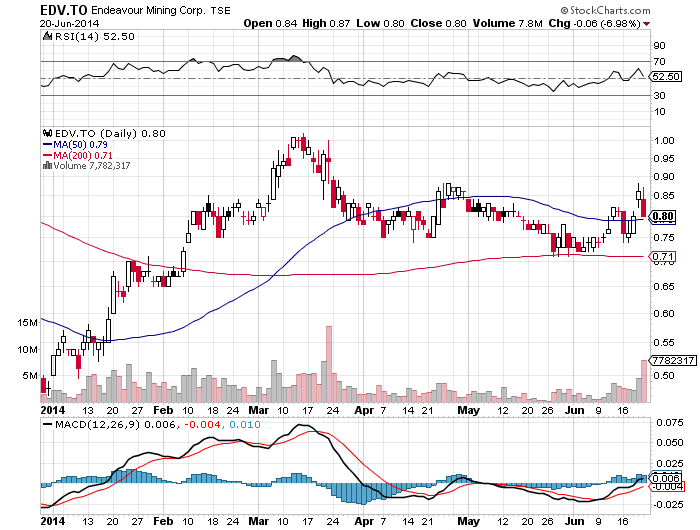Viewport: 700px width, 530px height.
Task: Click the 0.075 MACD axis label
Action: click(669, 422)
